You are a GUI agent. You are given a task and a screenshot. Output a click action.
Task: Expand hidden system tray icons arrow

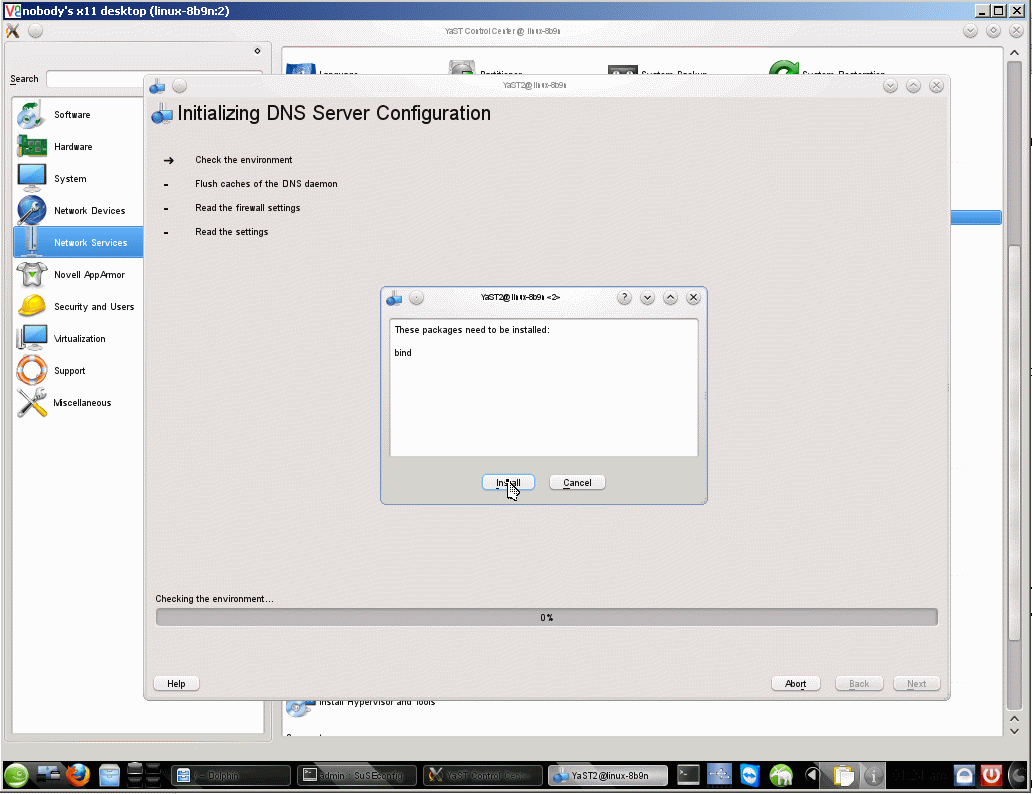click(812, 775)
